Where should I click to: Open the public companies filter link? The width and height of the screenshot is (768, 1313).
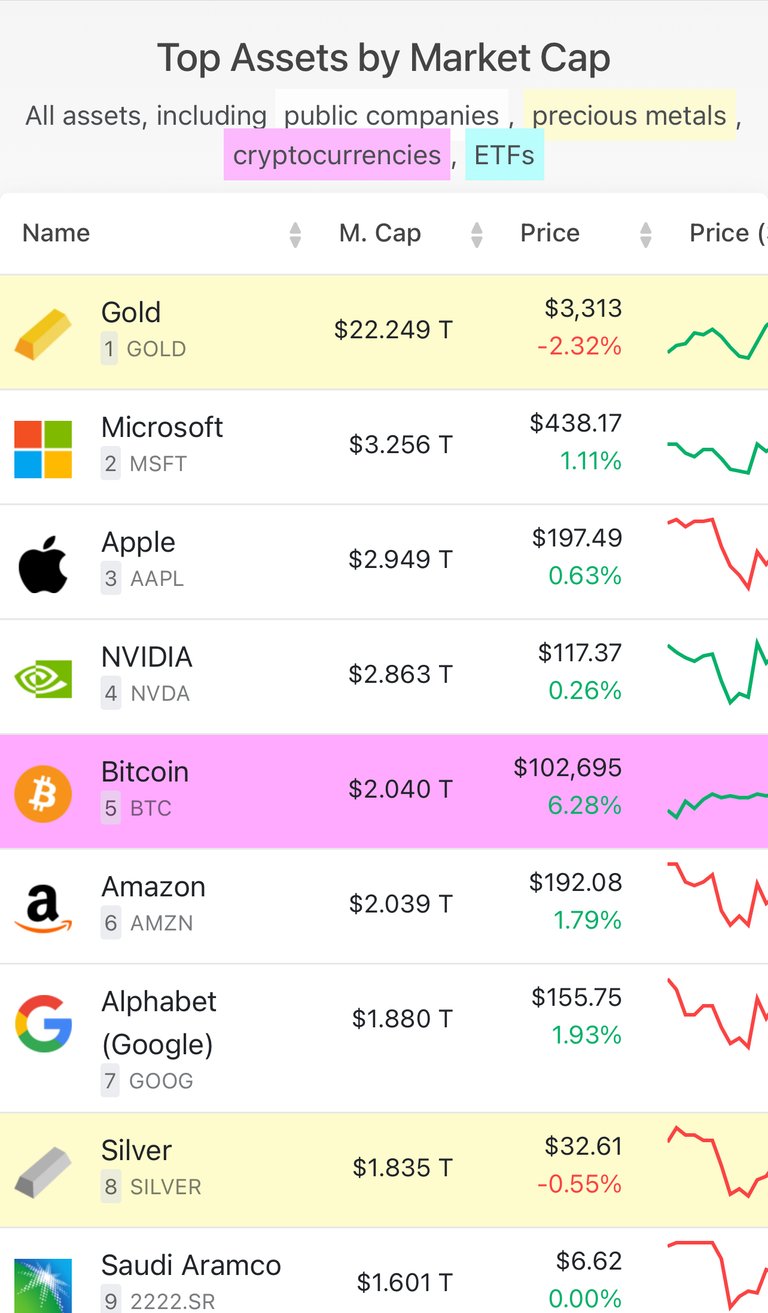point(391,115)
